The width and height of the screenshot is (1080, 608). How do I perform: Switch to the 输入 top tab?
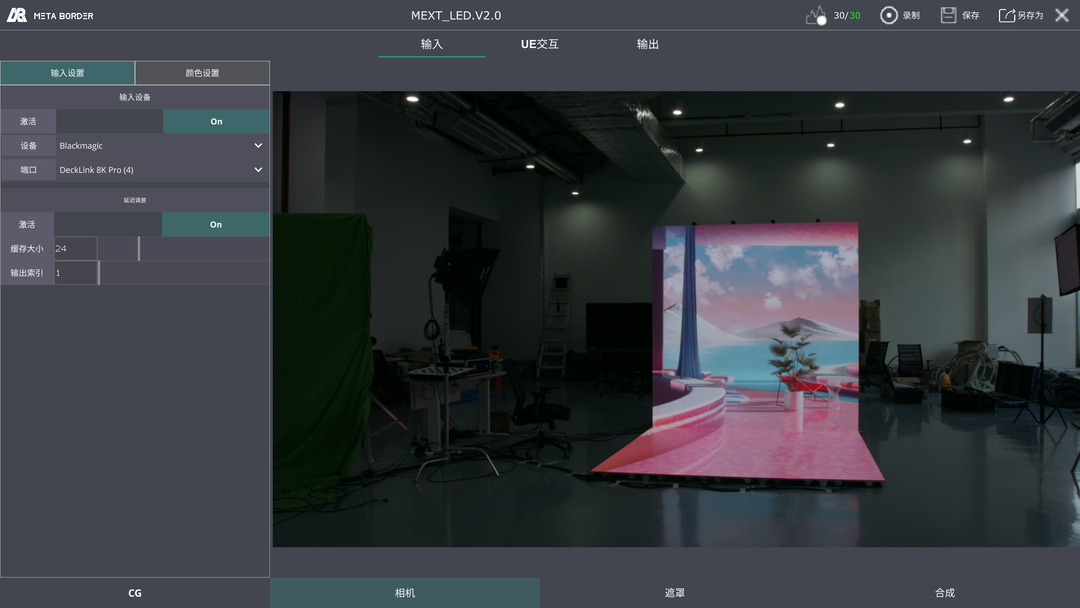pyautogui.click(x=432, y=44)
